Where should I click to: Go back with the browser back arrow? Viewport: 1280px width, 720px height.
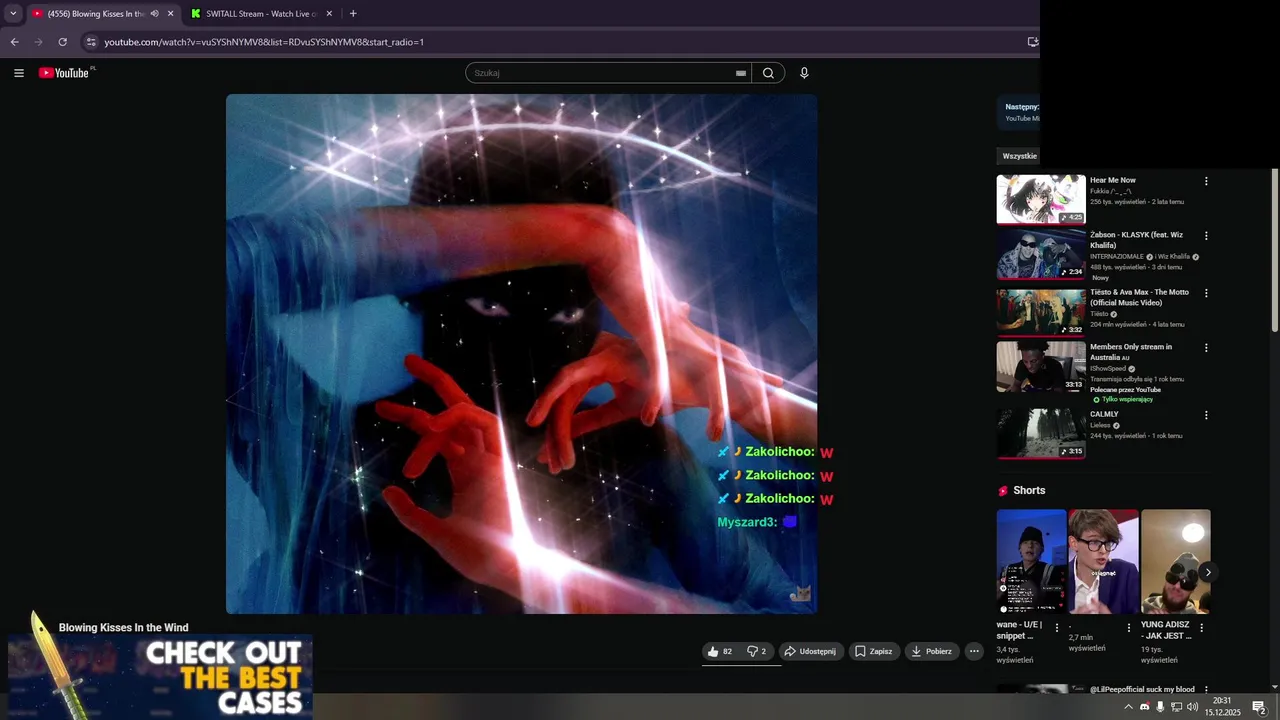pos(14,42)
